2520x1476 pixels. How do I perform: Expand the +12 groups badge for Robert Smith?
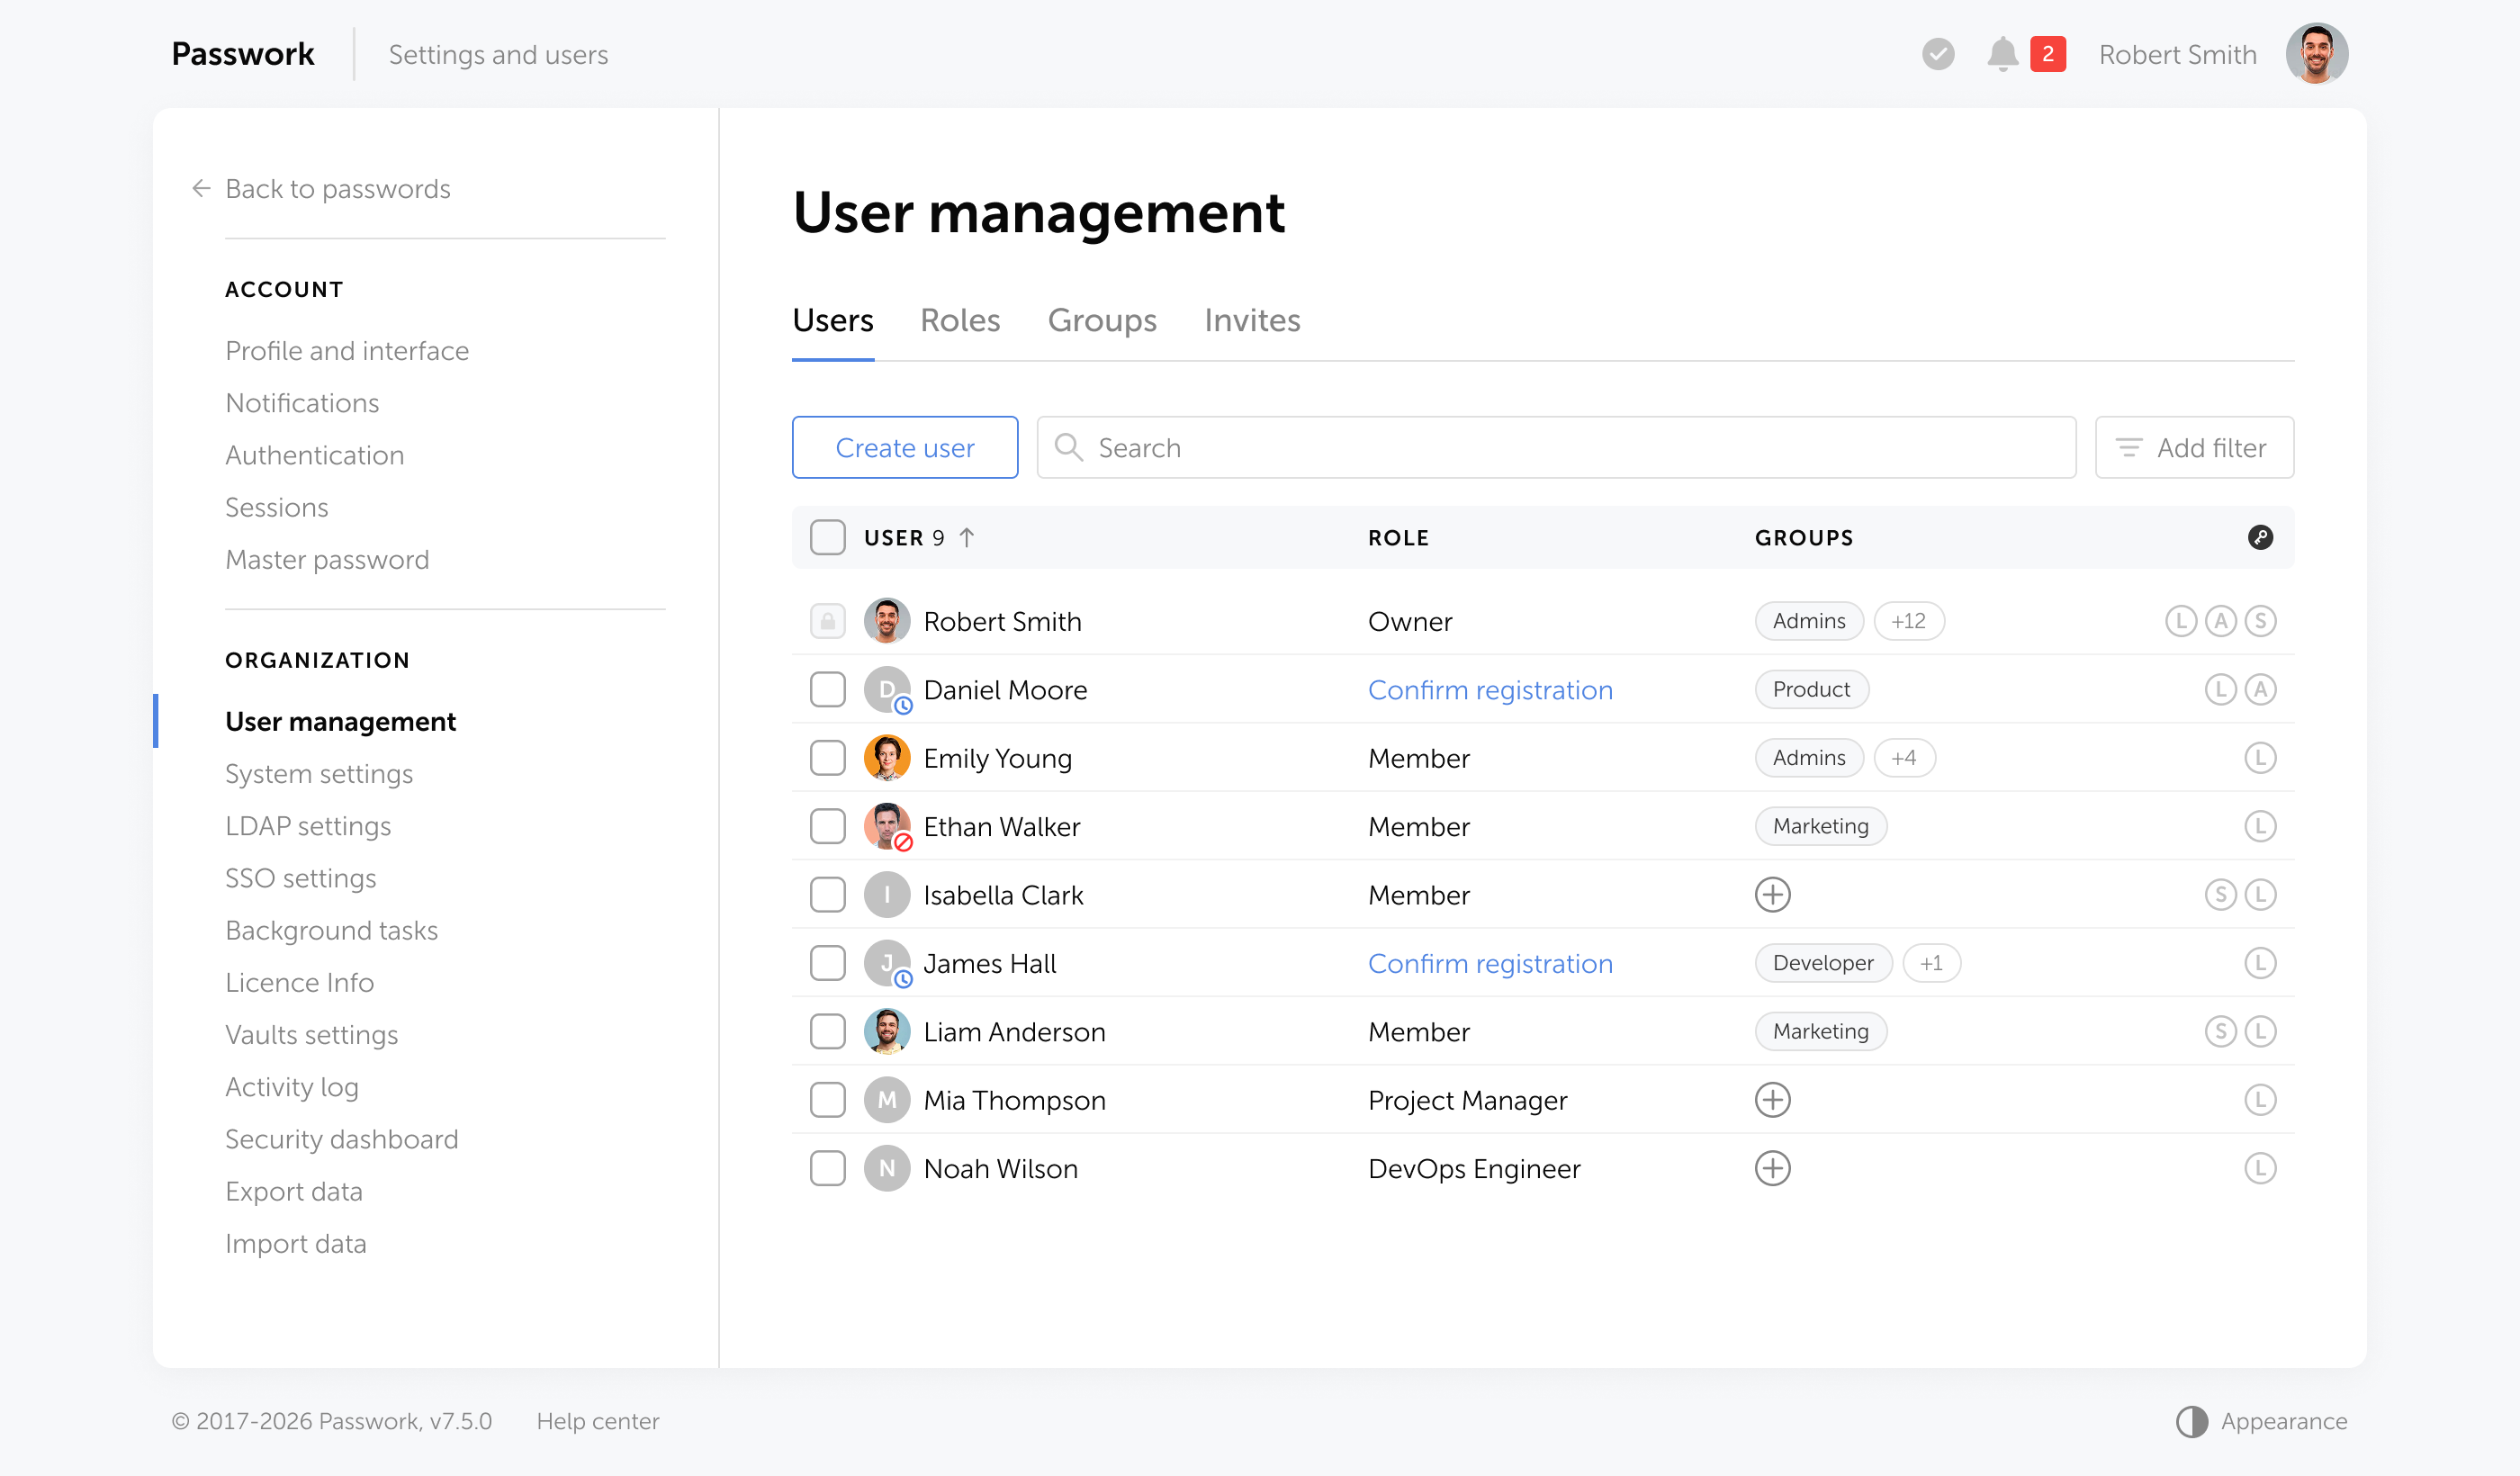pos(1908,621)
